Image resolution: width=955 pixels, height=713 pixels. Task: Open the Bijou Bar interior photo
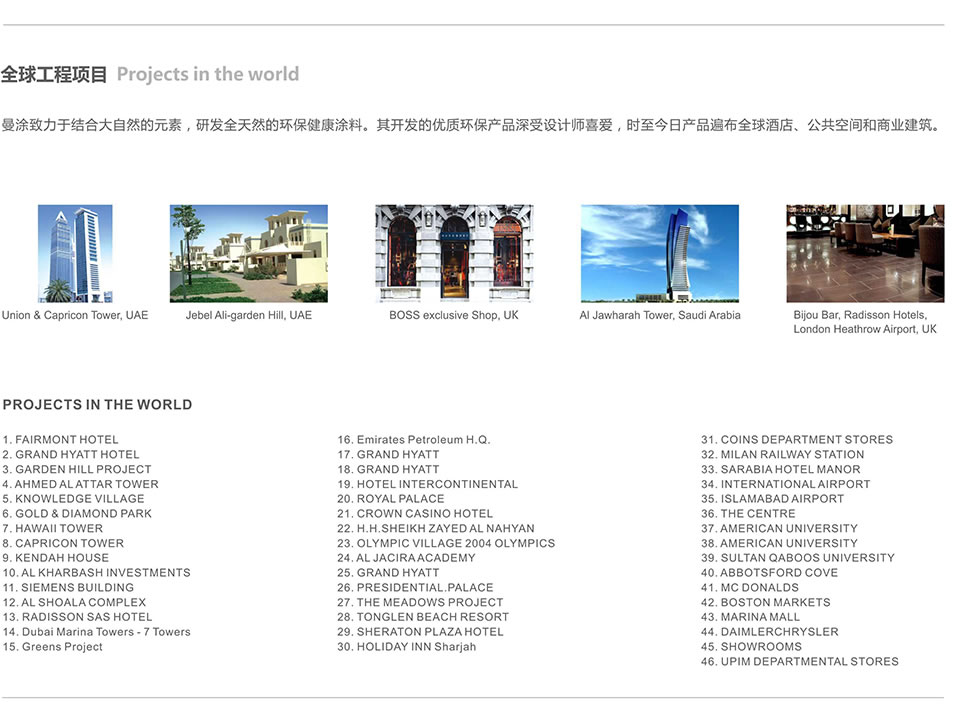(x=865, y=253)
